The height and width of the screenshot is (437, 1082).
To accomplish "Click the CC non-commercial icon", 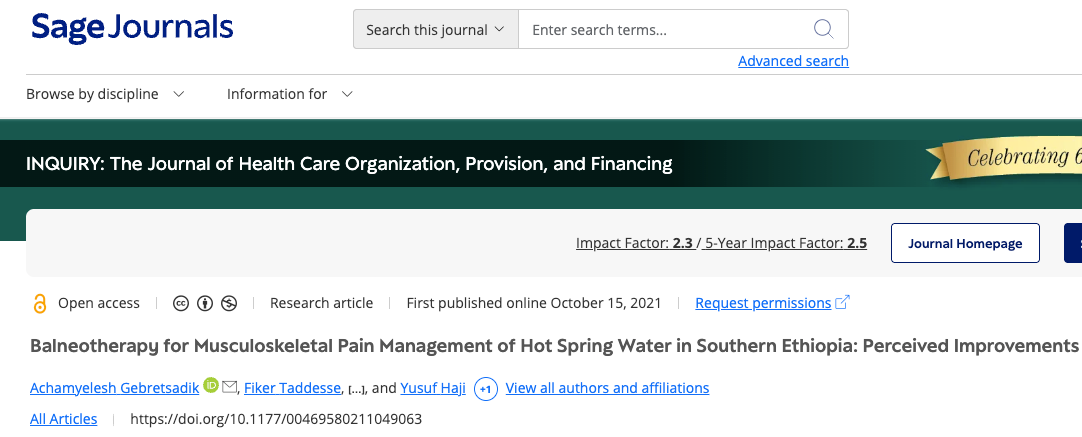I will (x=229, y=303).
